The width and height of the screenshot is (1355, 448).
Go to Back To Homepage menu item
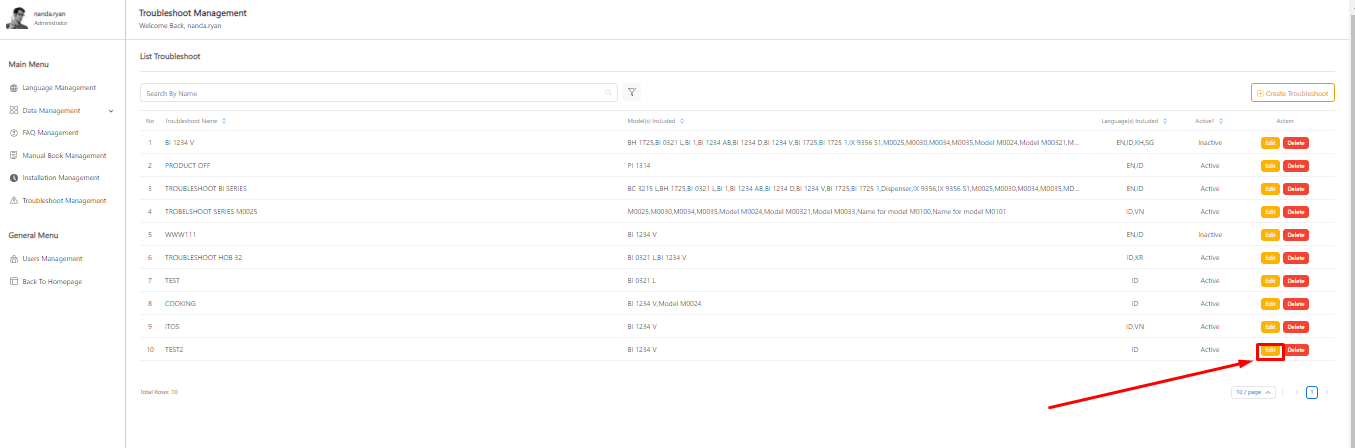point(52,282)
